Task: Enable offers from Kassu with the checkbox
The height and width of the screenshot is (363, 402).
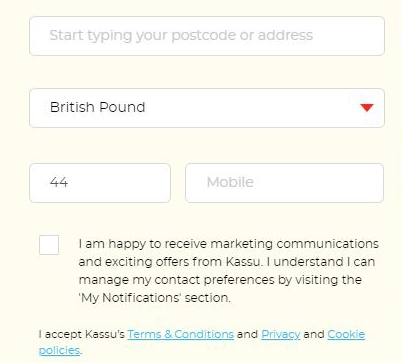Action: point(49,245)
